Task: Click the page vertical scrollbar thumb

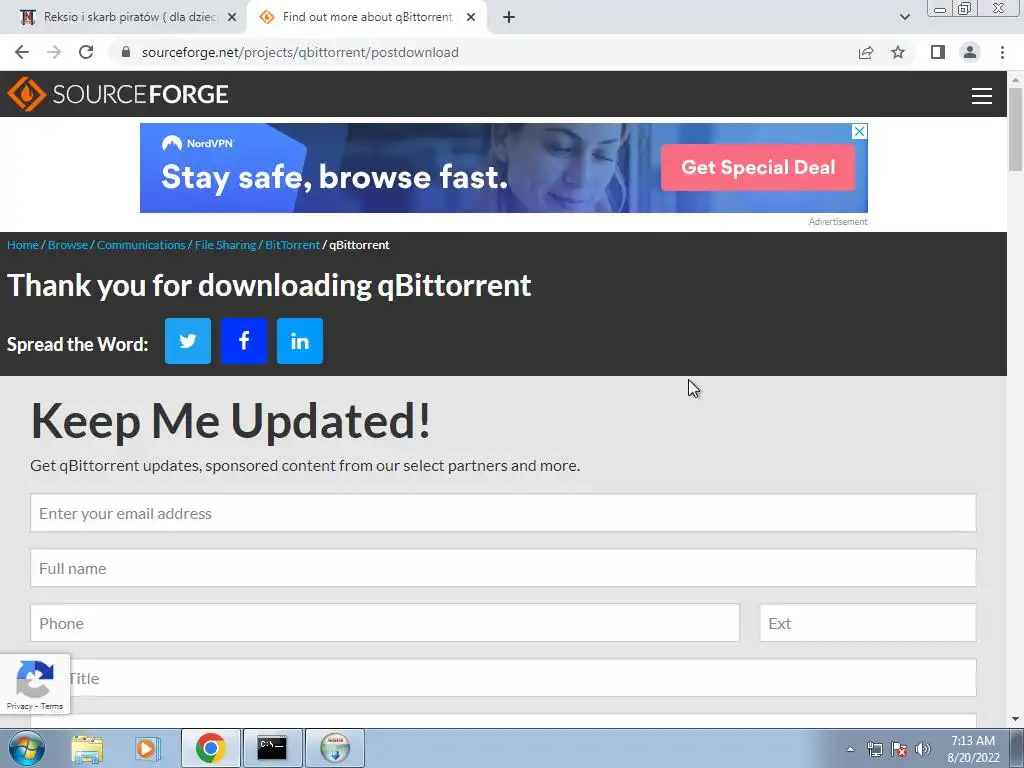Action: pyautogui.click(x=1015, y=129)
